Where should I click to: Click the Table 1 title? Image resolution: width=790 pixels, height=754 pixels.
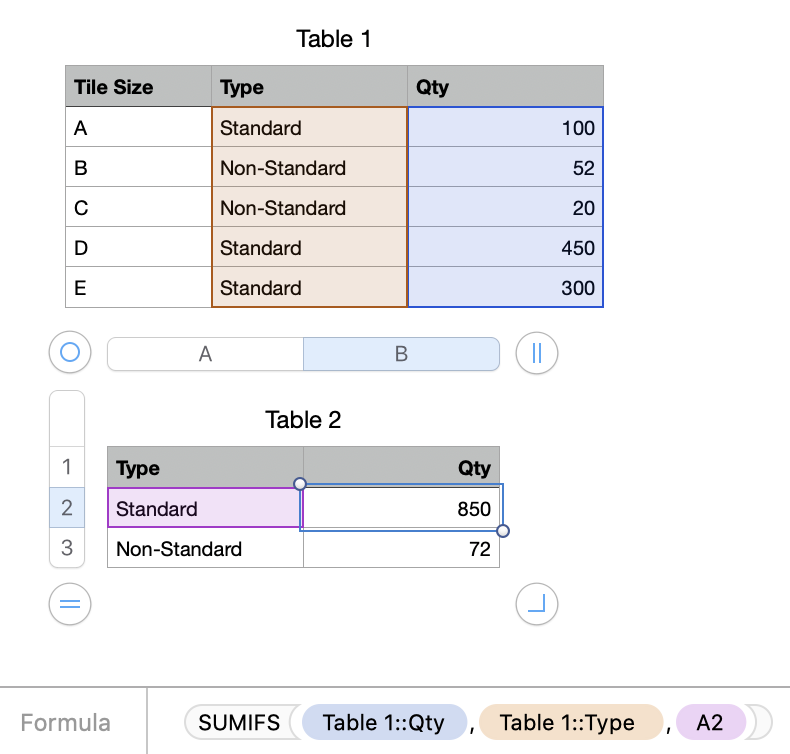334,39
